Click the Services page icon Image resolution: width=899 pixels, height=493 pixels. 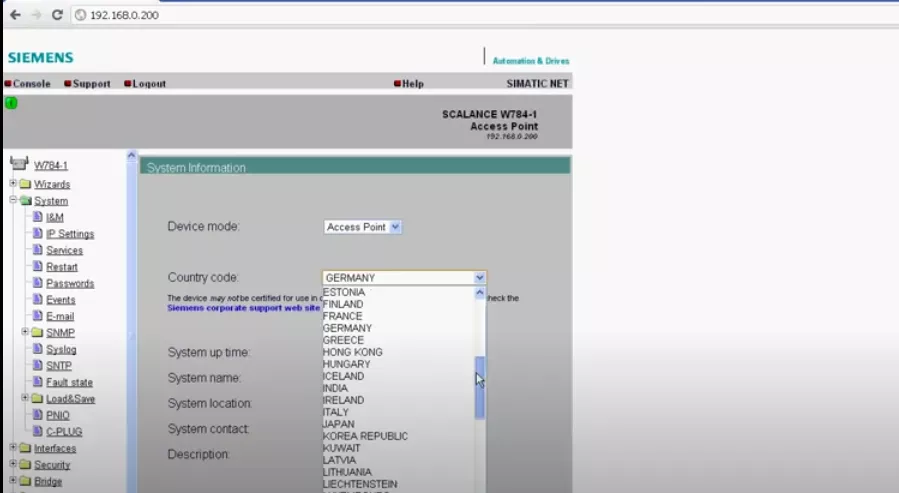(x=37, y=250)
